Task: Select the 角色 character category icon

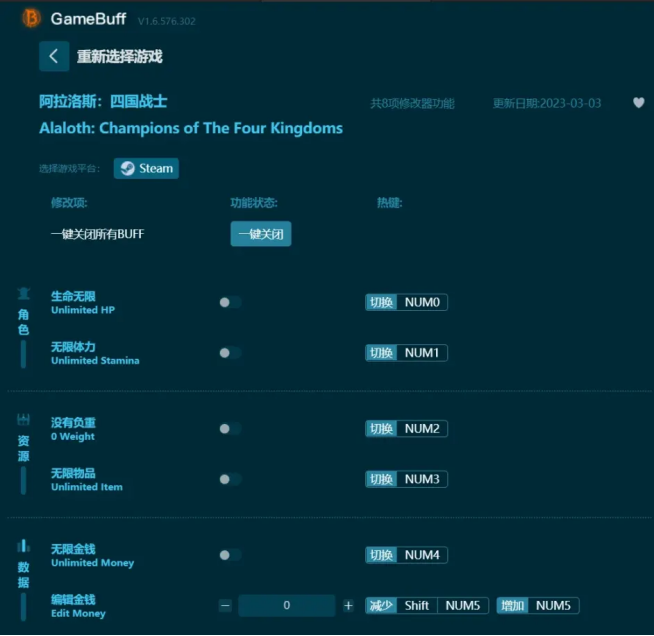Action: [23, 294]
